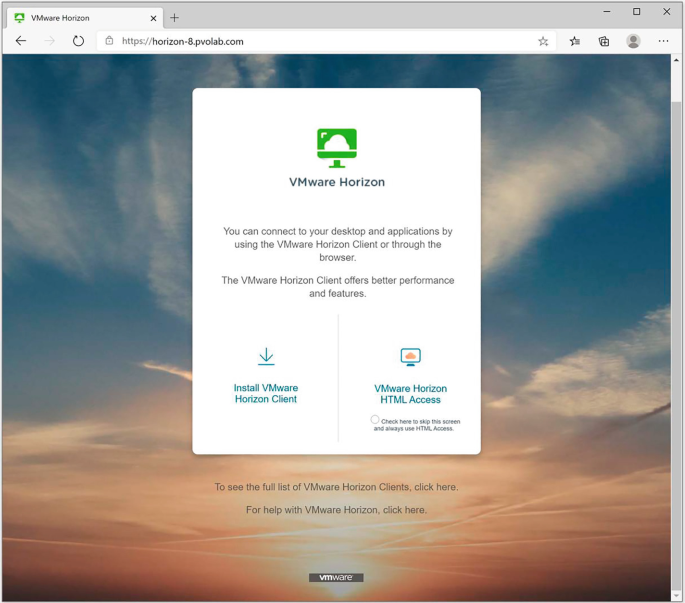This screenshot has width=685, height=603.
Task: Open the Collections icon in the toolbar
Action: (604, 41)
